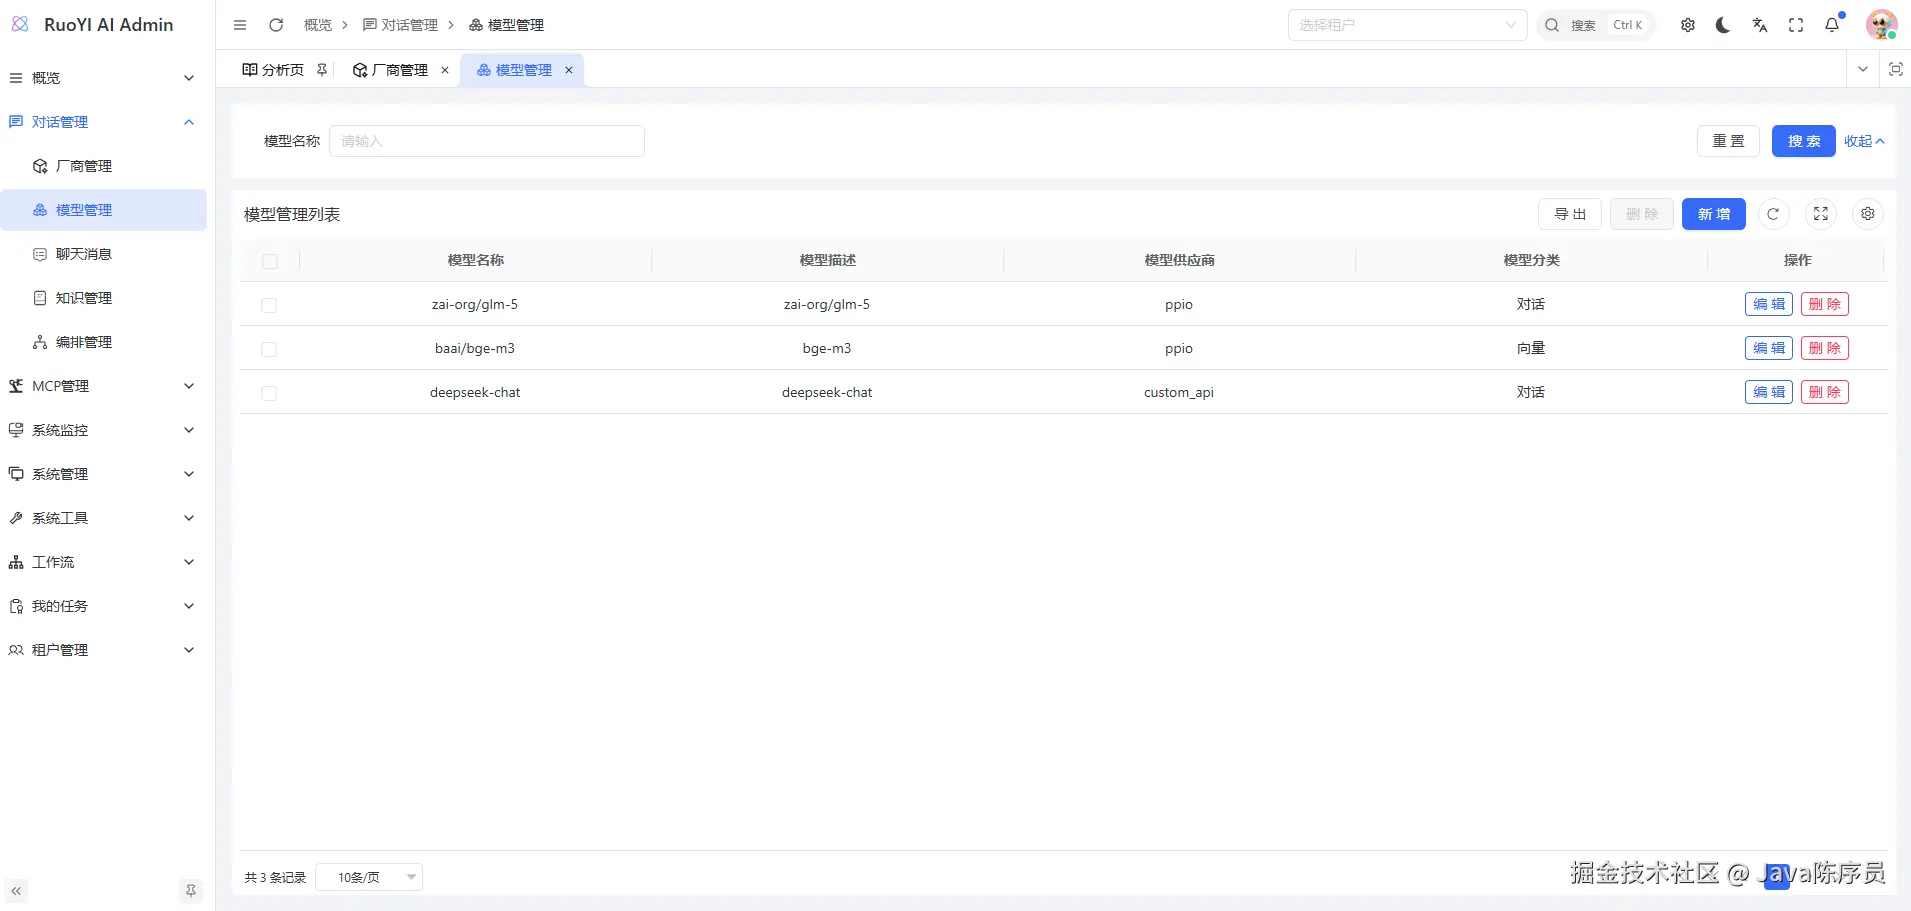
Task: Edit the deepseek-chat row
Action: pos(1769,392)
